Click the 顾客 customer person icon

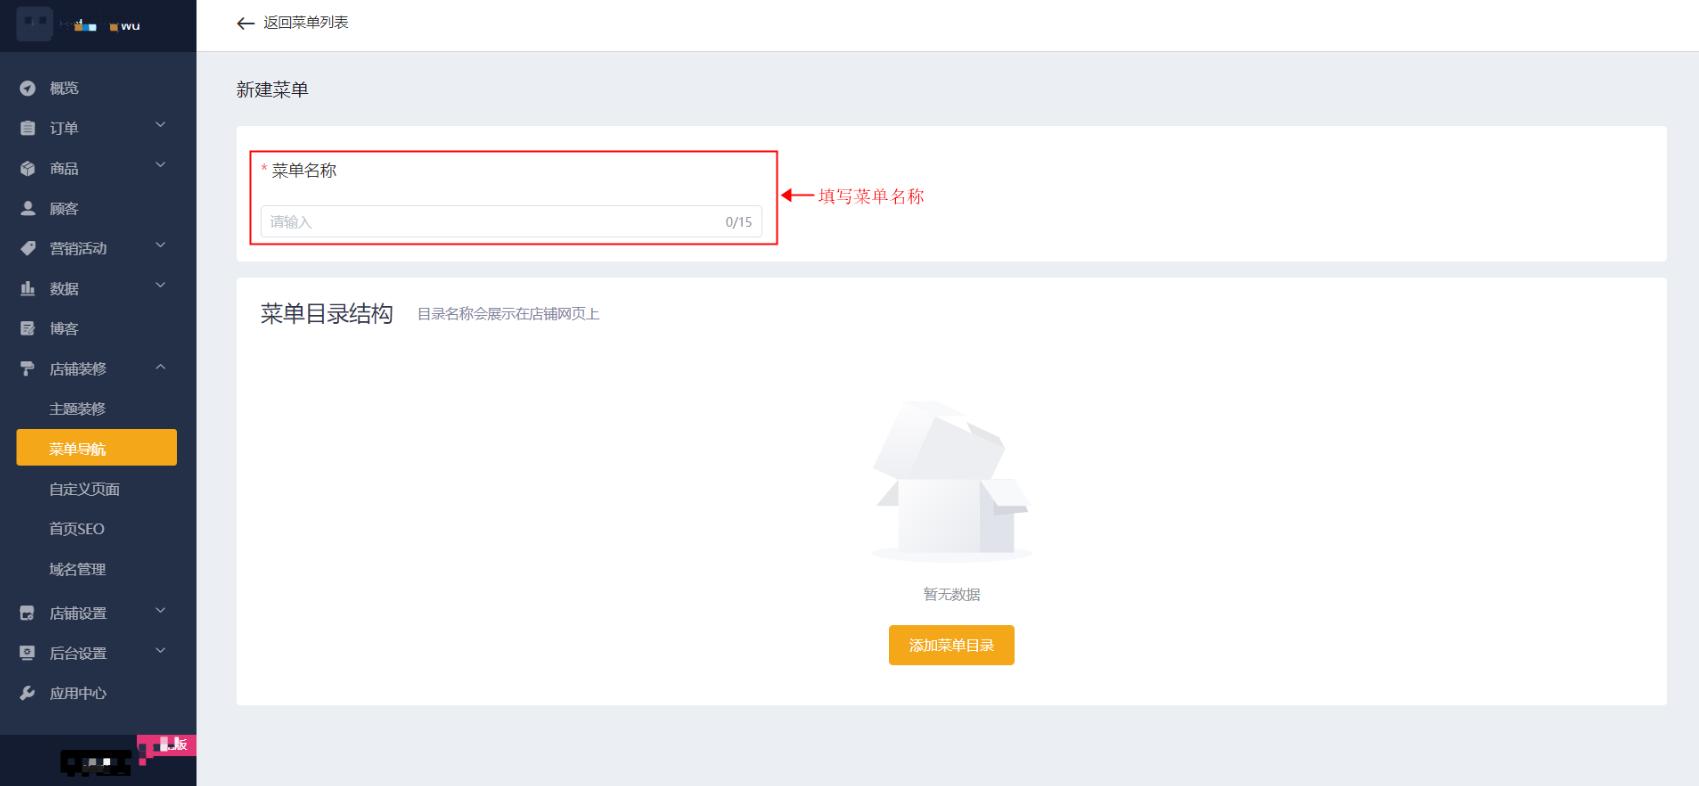(28, 209)
